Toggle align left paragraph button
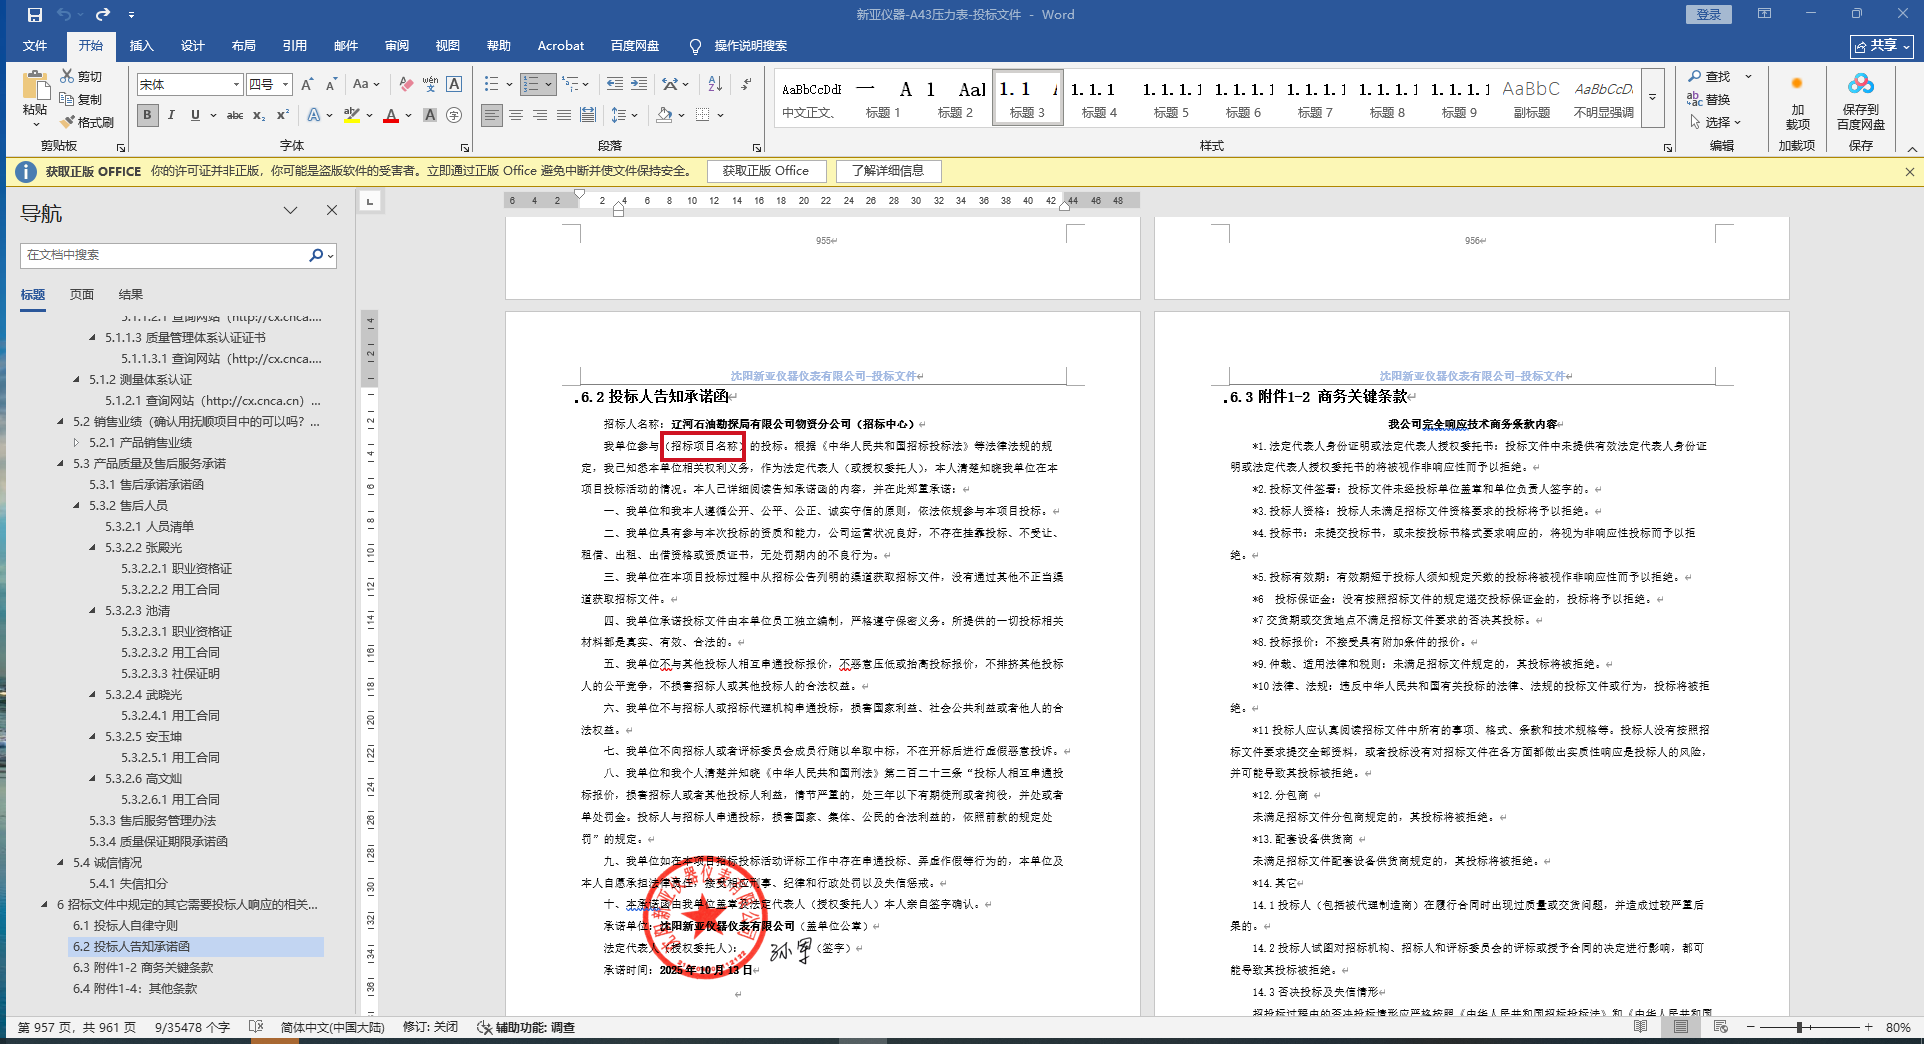1924x1044 pixels. (x=492, y=115)
